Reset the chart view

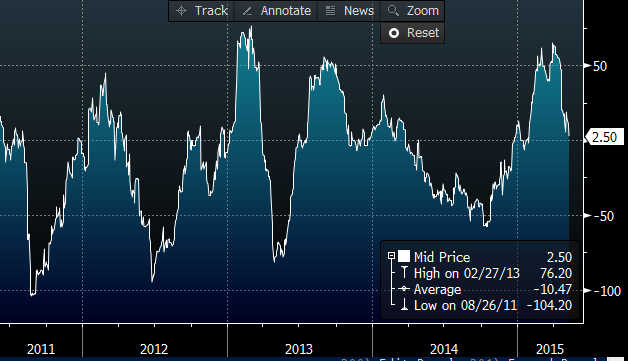tap(413, 33)
